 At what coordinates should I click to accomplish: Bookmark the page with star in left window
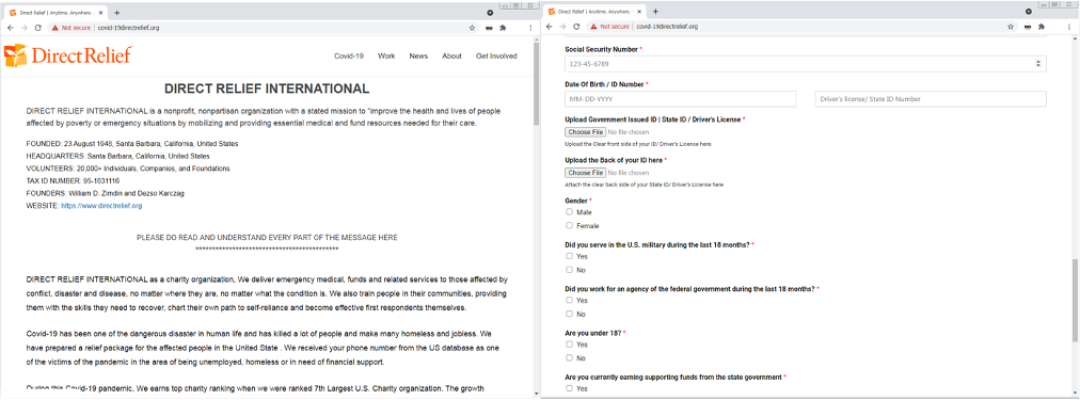pyautogui.click(x=472, y=28)
